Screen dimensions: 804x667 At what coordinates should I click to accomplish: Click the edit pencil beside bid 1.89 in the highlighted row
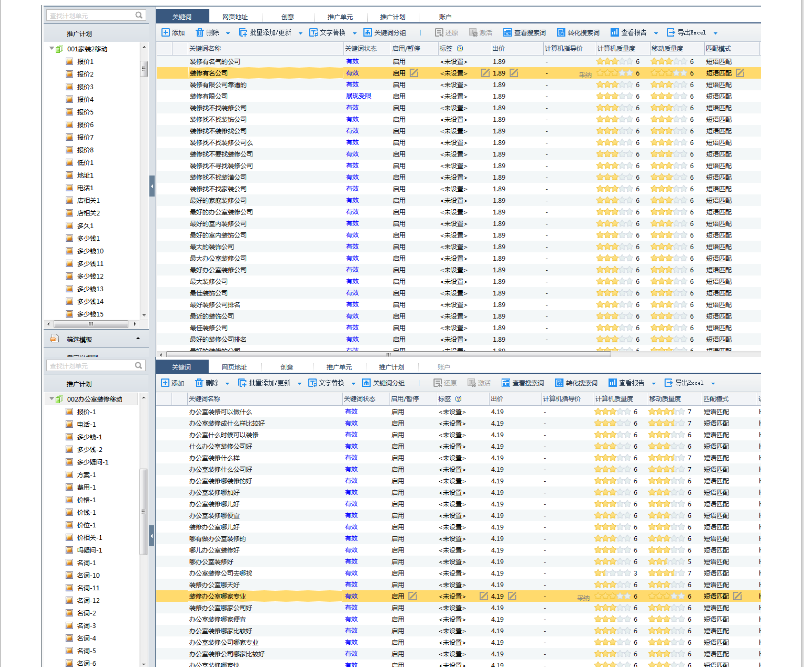(x=514, y=73)
